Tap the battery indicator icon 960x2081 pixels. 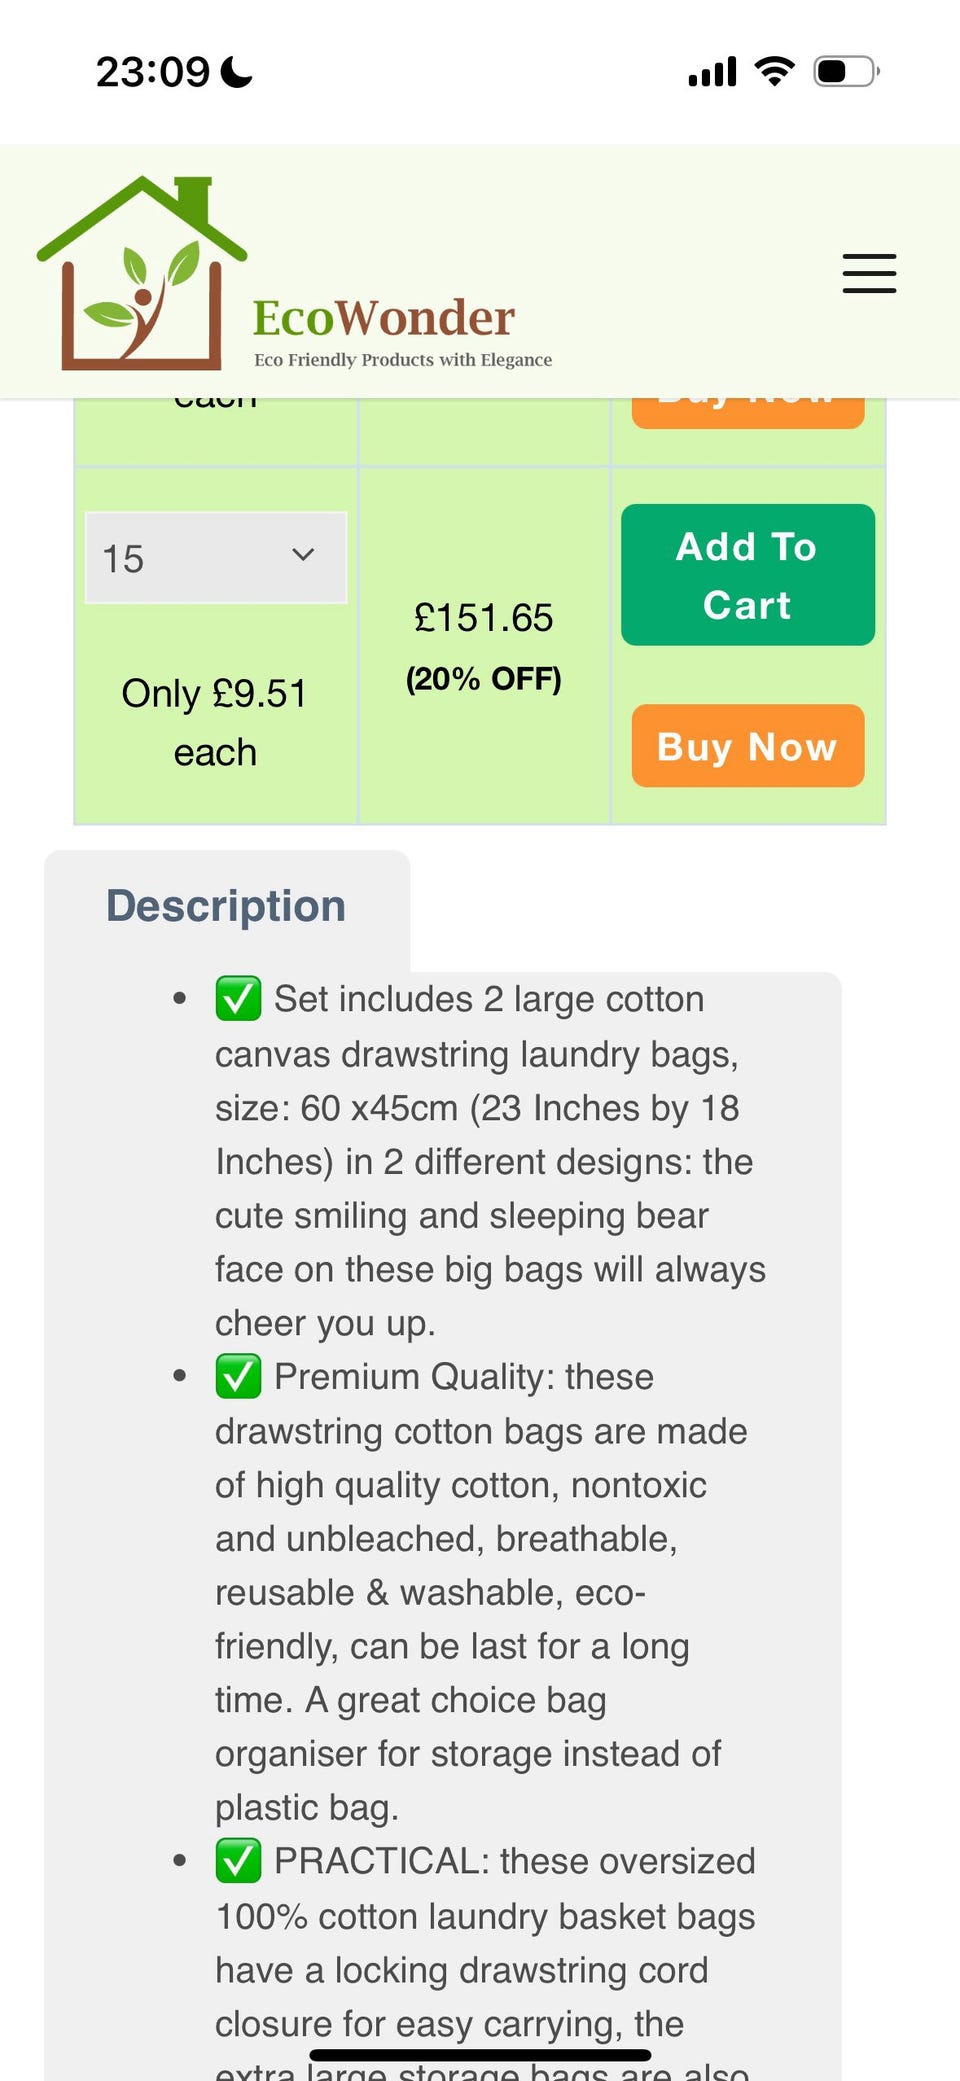click(845, 72)
